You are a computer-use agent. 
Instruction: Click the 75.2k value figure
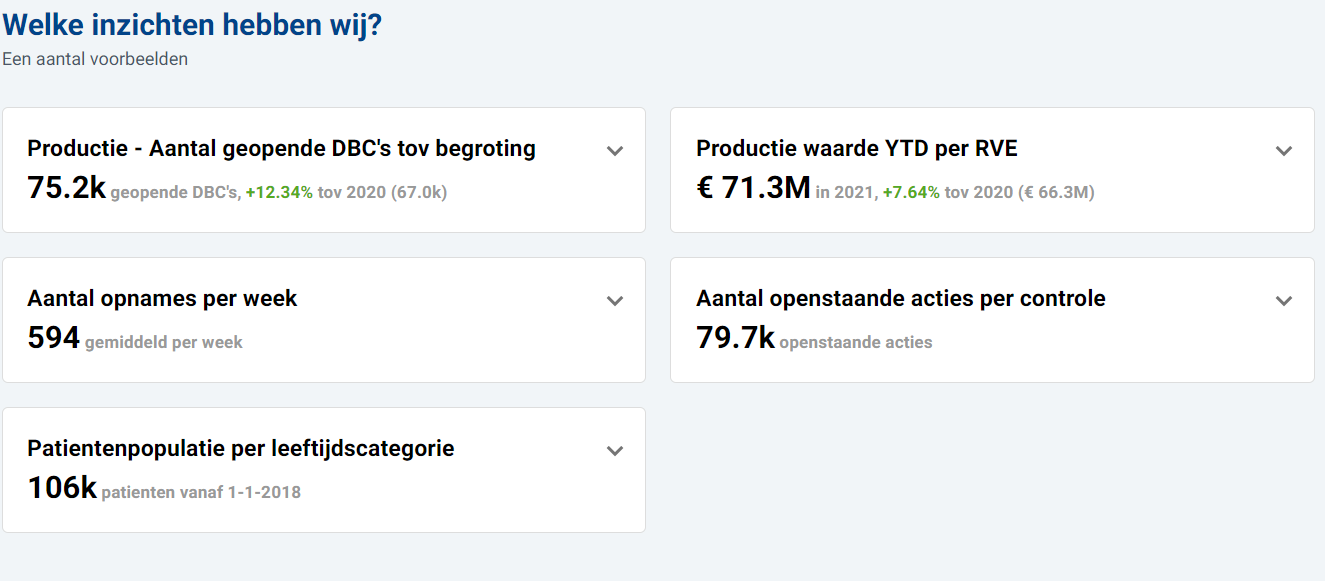[x=66, y=188]
